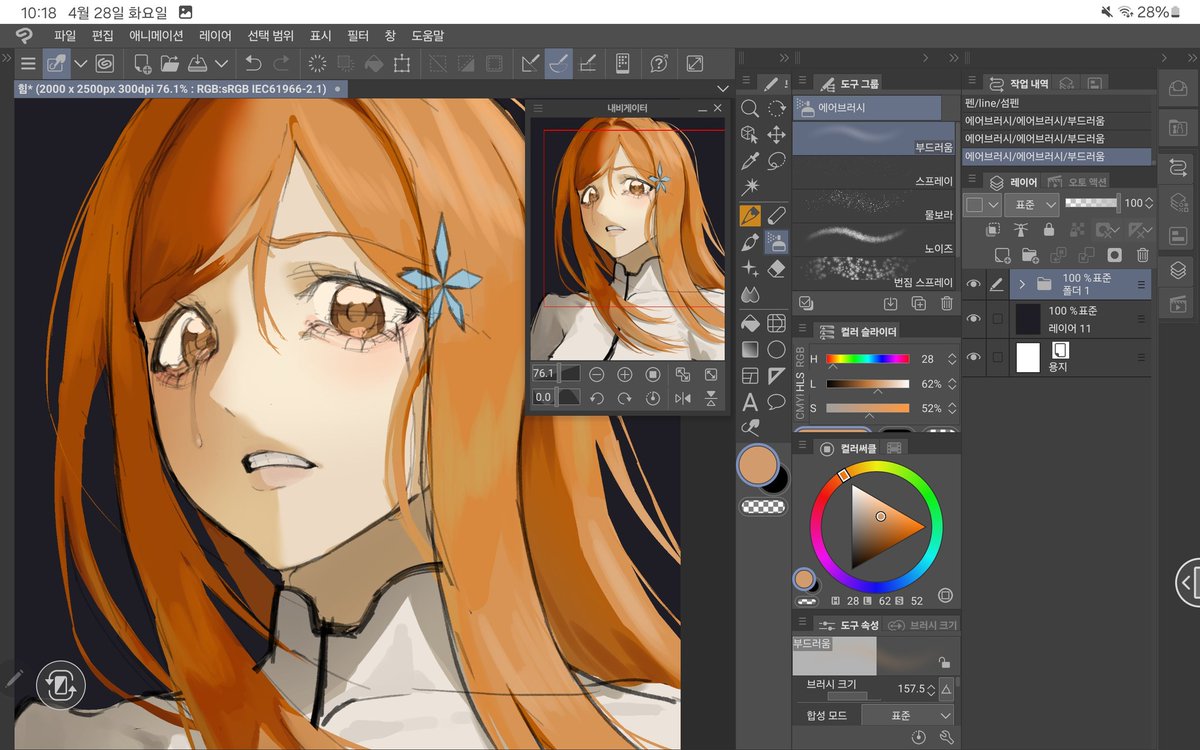Select the Text tool
The width and height of the screenshot is (1200, 750).
pyautogui.click(x=749, y=402)
